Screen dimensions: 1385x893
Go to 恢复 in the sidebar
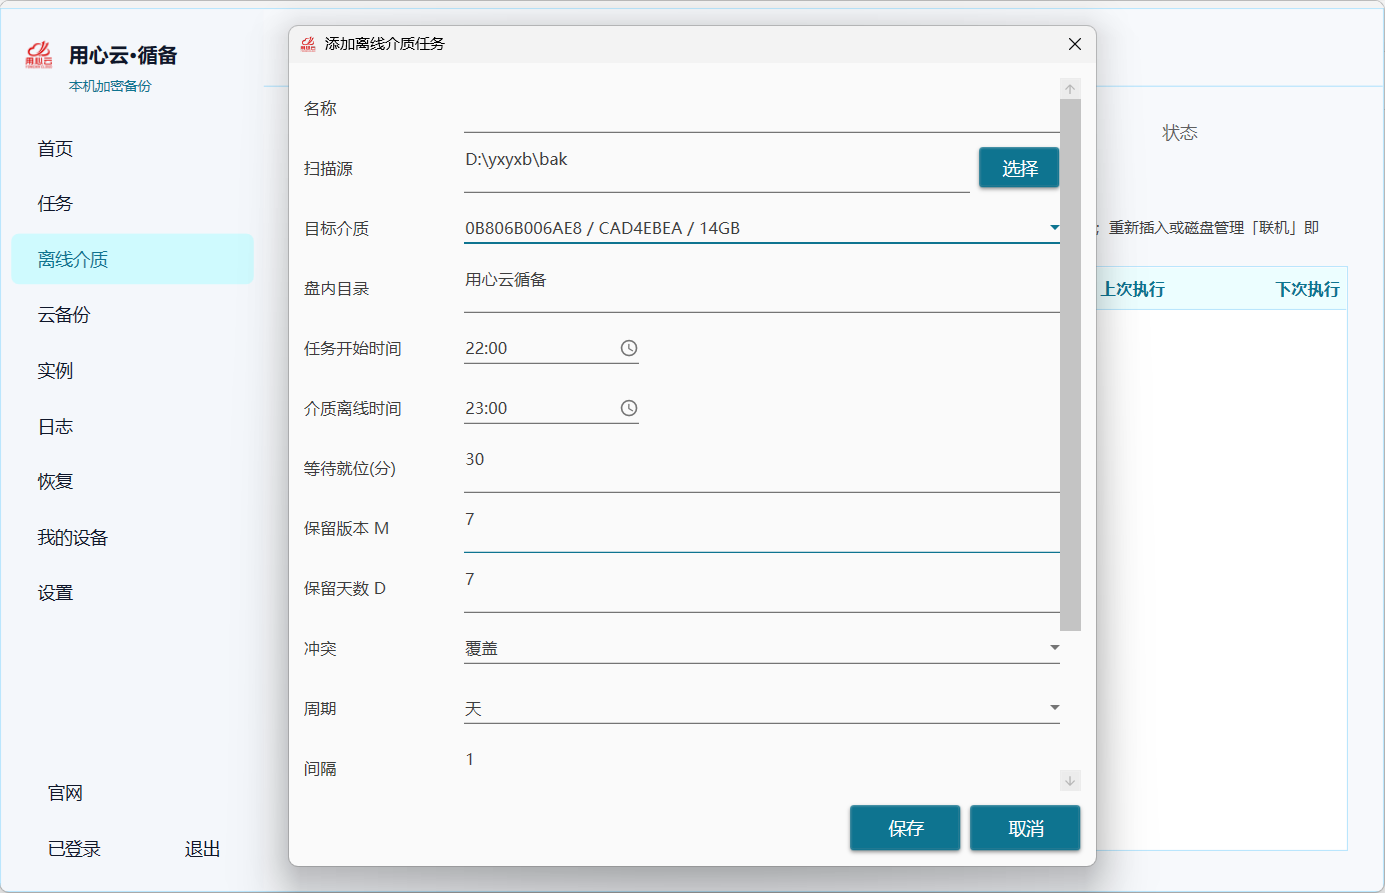(132, 482)
